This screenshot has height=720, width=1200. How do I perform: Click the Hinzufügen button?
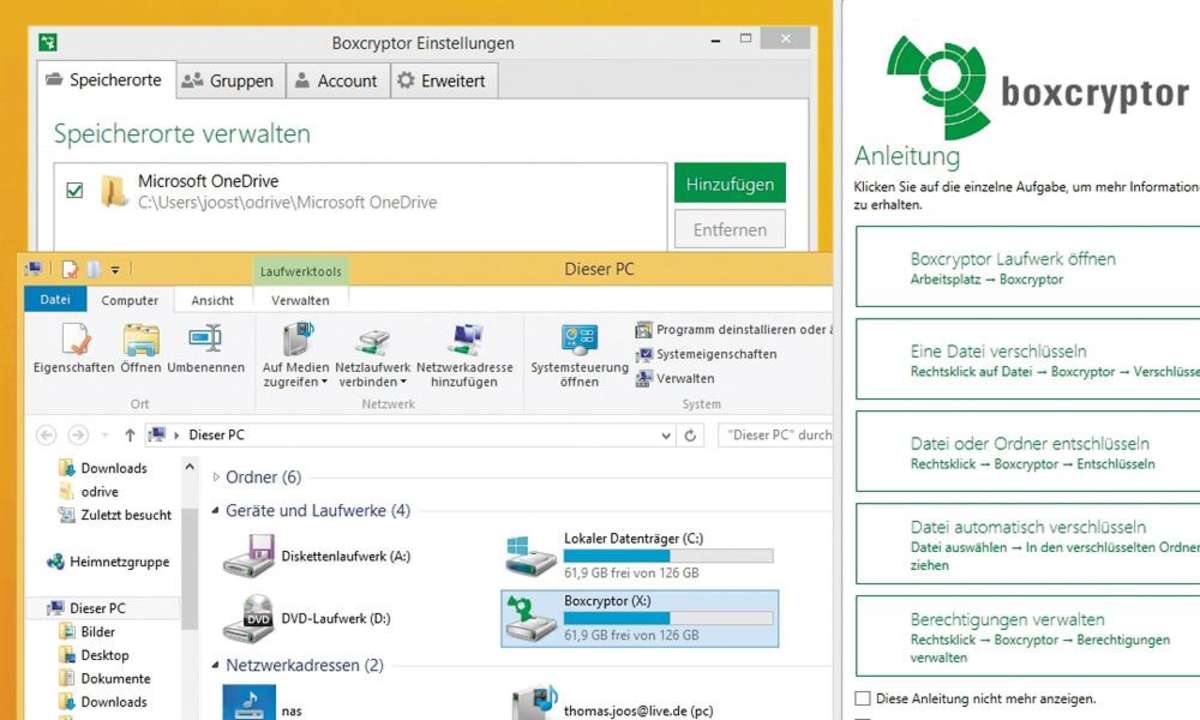pos(730,184)
